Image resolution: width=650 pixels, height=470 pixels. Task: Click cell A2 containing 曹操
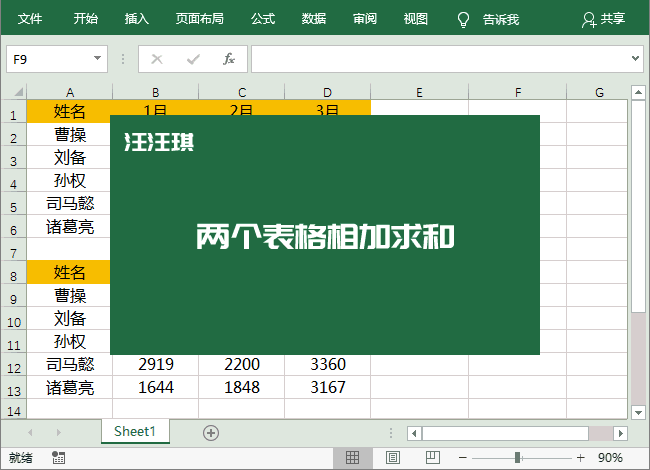[70, 134]
